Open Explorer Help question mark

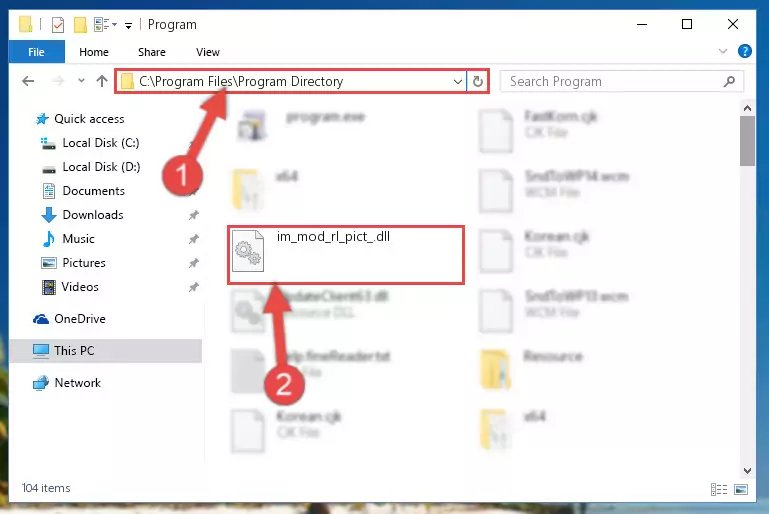(744, 51)
